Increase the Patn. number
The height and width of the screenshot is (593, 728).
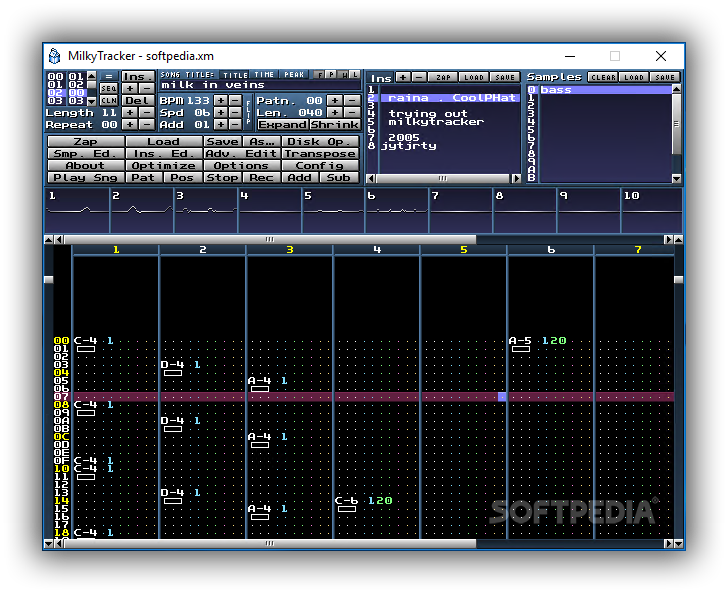(x=334, y=100)
